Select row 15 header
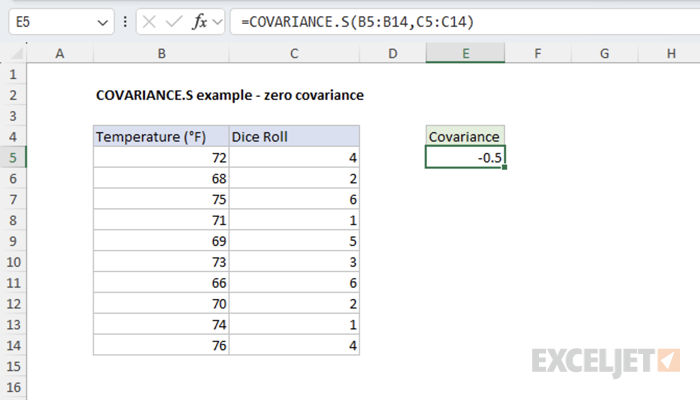 pos(13,366)
